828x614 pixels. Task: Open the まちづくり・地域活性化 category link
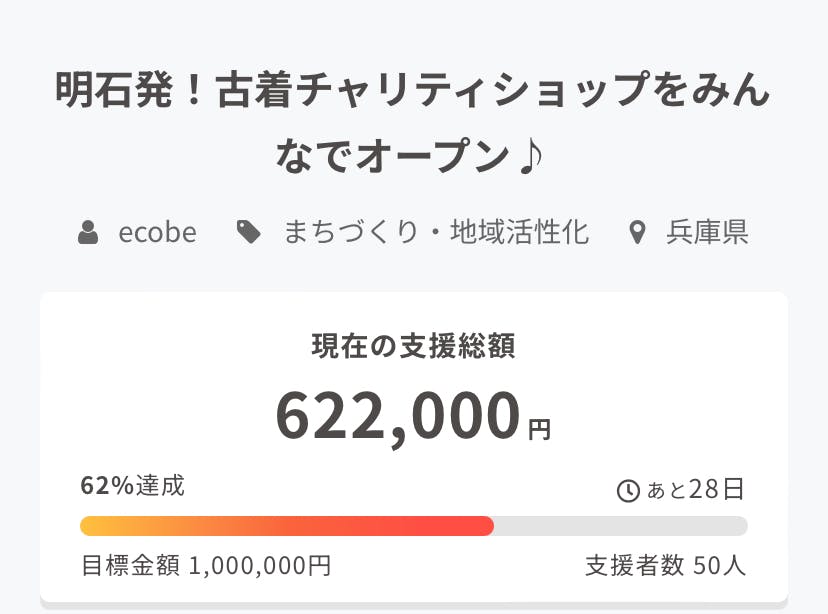(x=436, y=233)
